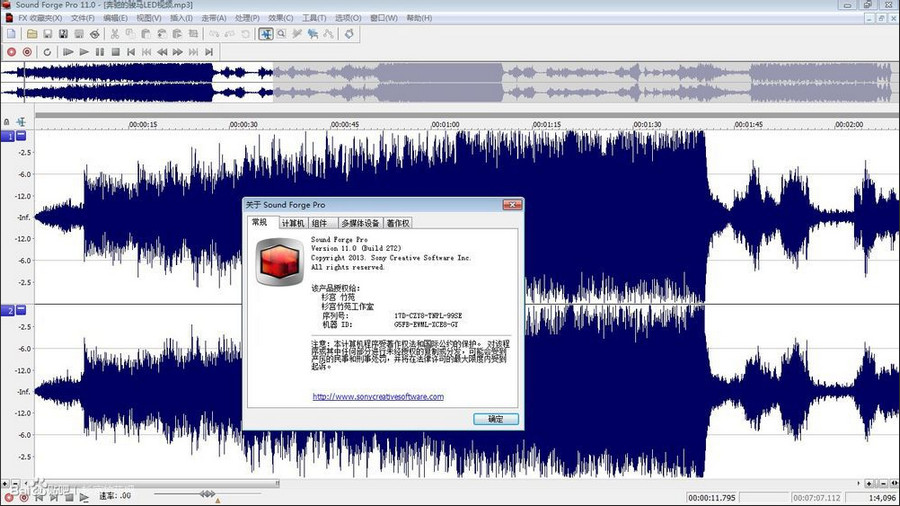The width and height of the screenshot is (900, 506).
Task: Select the Magnify zoom tool
Action: (283, 34)
